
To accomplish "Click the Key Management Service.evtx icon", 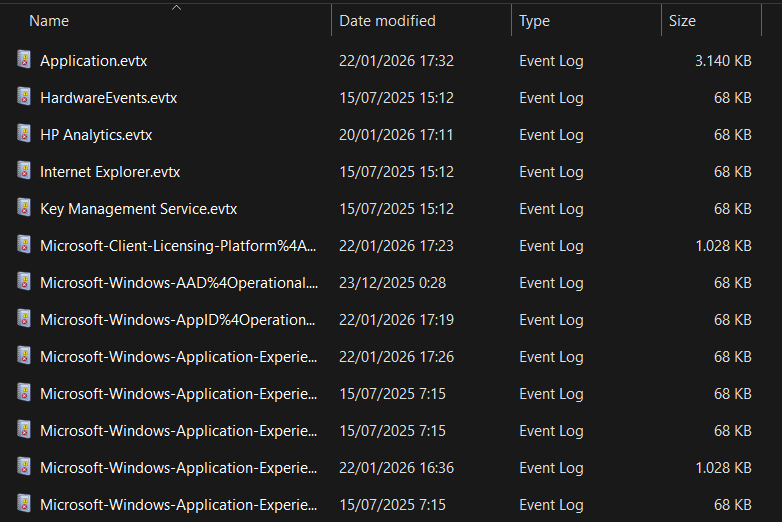I will point(24,208).
